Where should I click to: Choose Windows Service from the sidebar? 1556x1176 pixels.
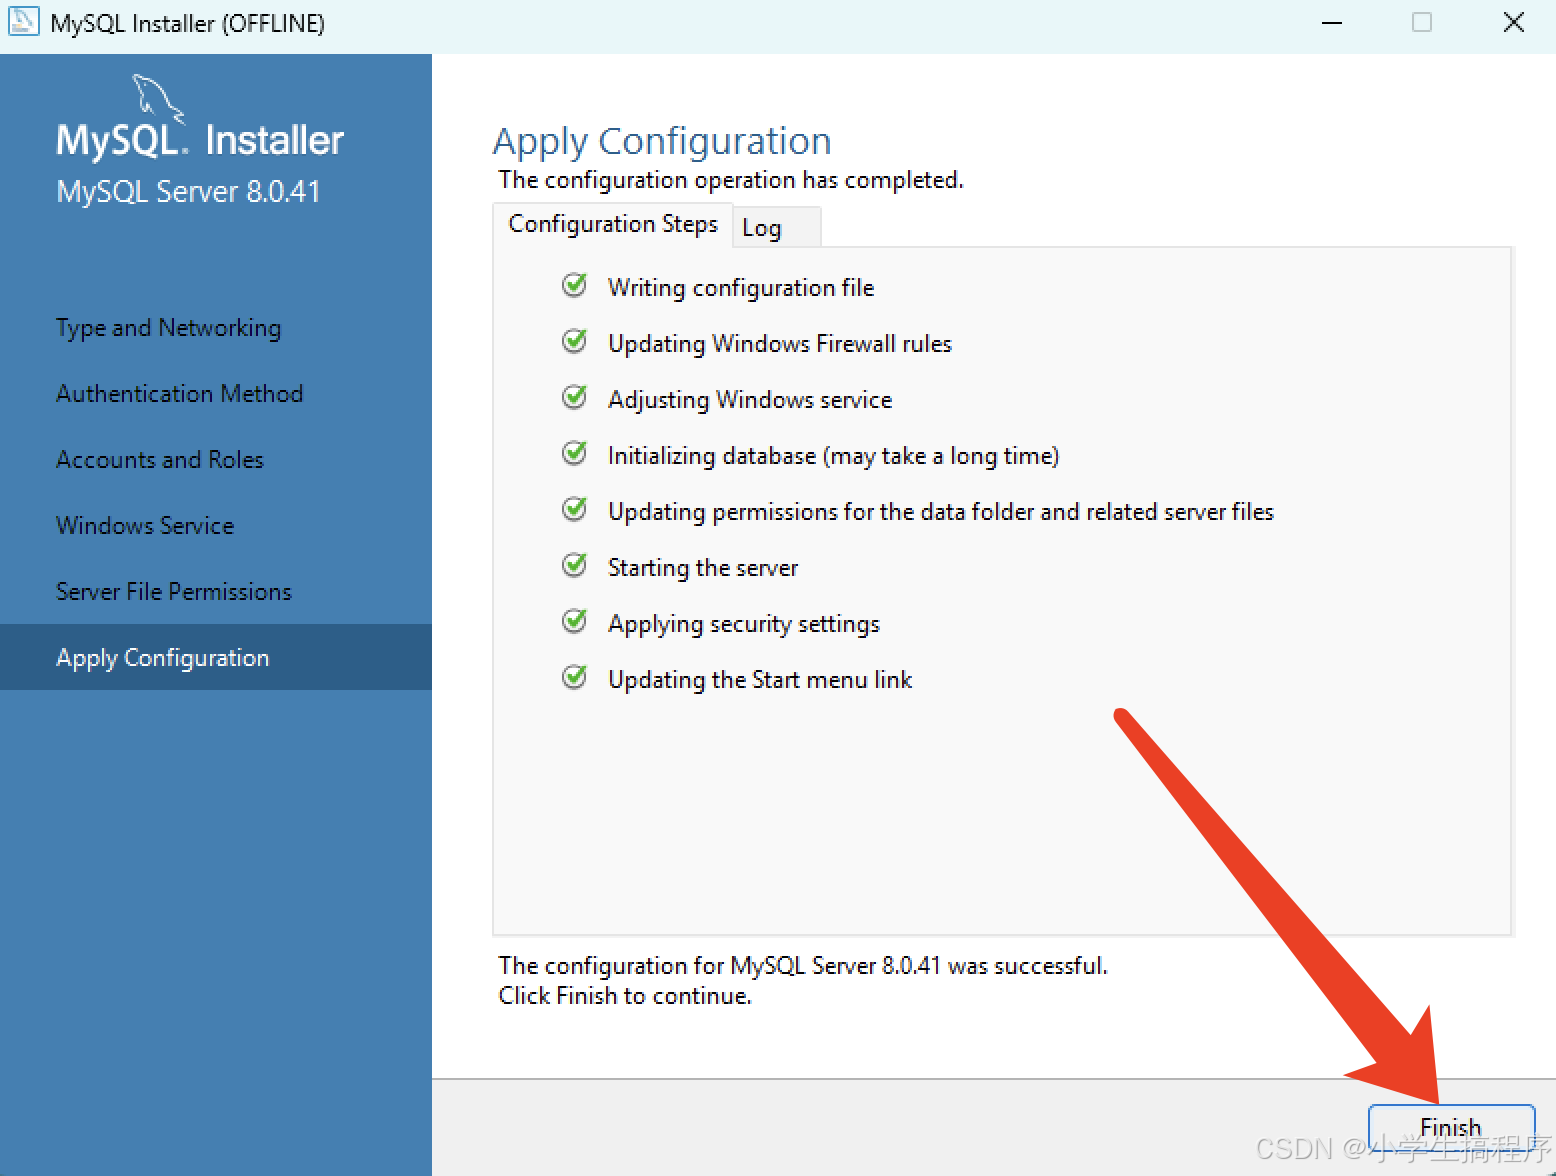tap(145, 526)
